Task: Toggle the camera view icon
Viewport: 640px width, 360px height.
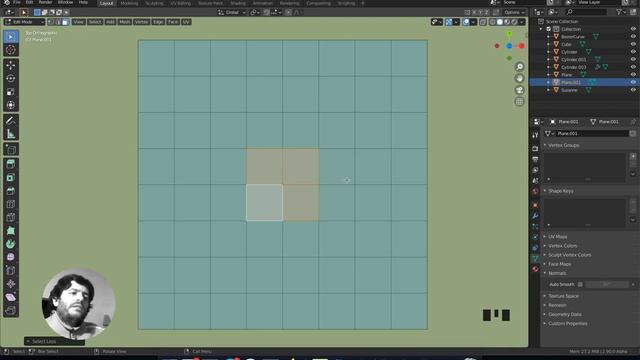Action: click(519, 90)
